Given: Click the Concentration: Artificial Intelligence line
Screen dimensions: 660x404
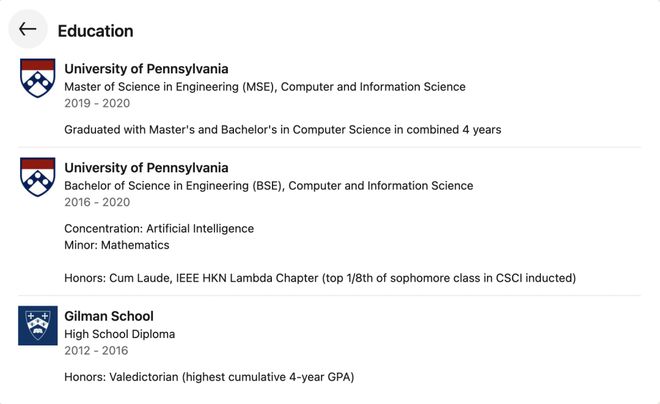Looking at the screenshot, I should coord(159,229).
